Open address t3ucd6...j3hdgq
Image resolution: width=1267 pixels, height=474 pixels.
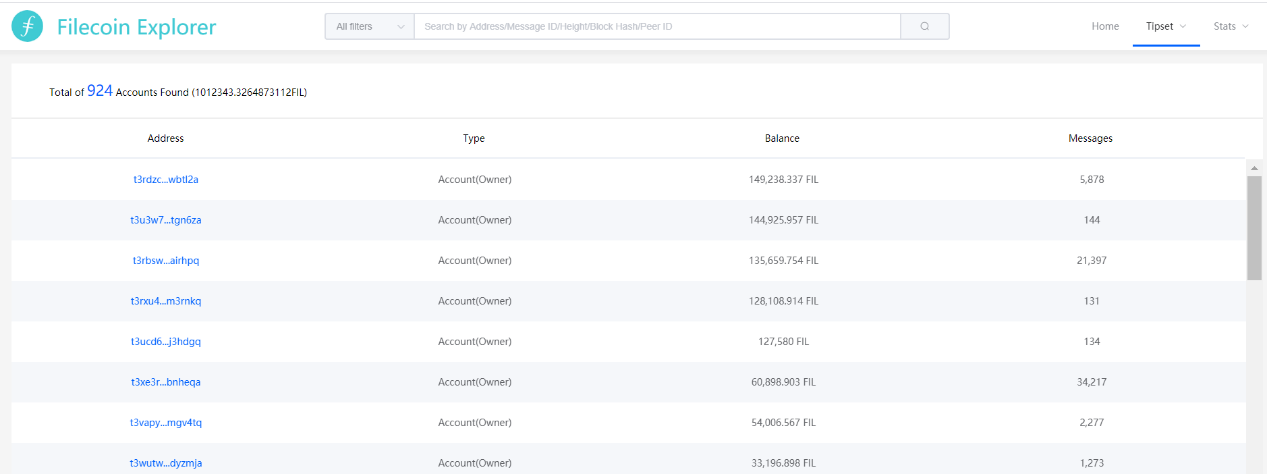(x=166, y=341)
